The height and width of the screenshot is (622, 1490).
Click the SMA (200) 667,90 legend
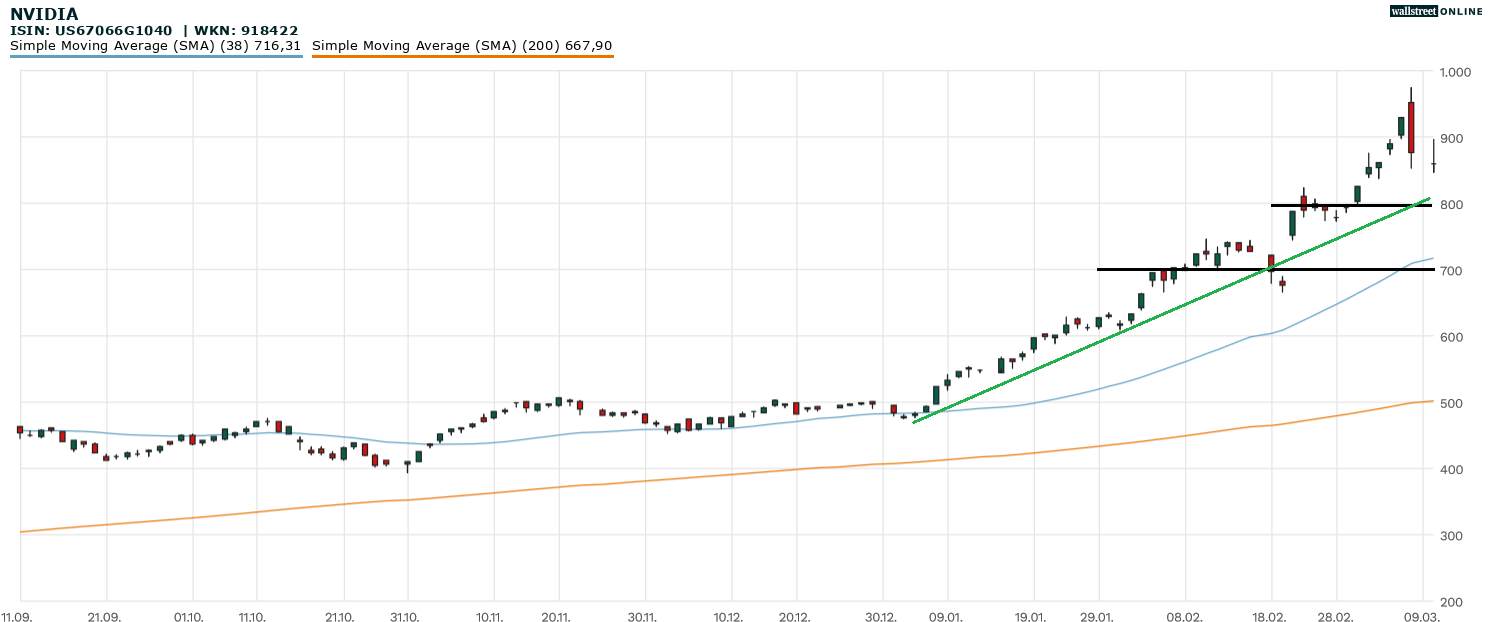[462, 46]
